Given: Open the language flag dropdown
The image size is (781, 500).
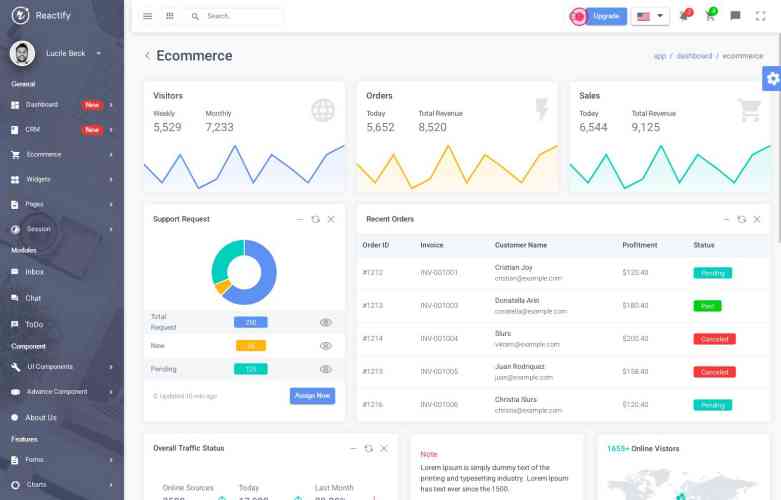Looking at the screenshot, I should point(650,16).
